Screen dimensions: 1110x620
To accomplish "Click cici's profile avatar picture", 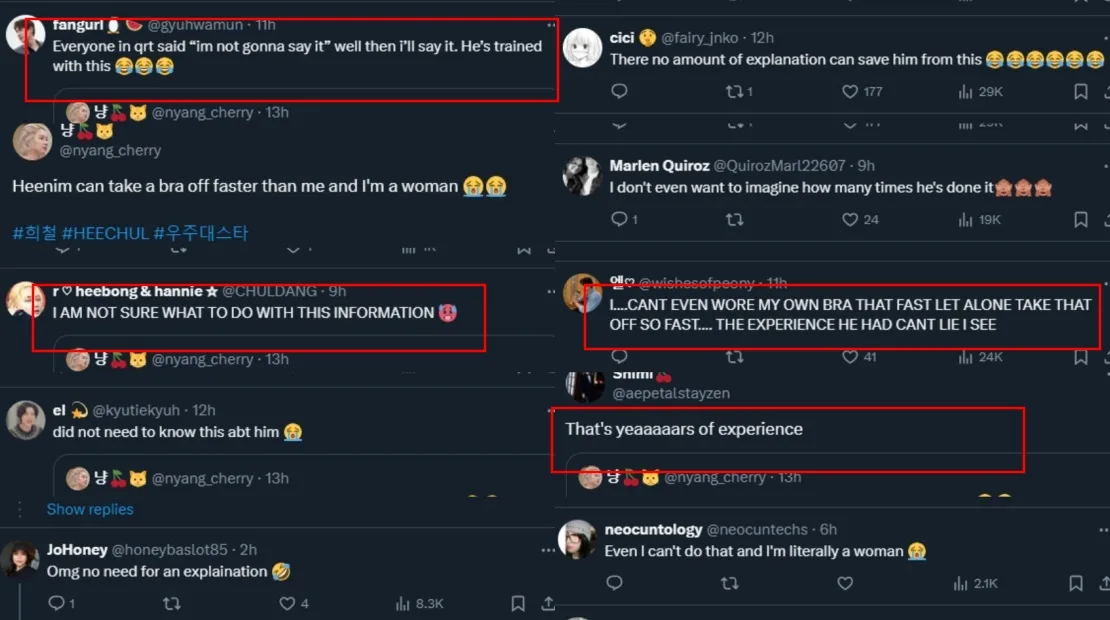I will [x=582, y=47].
